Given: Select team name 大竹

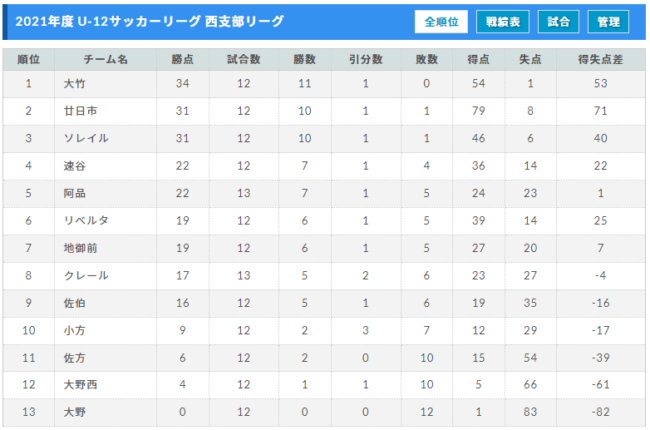Looking at the screenshot, I should 75,84.
